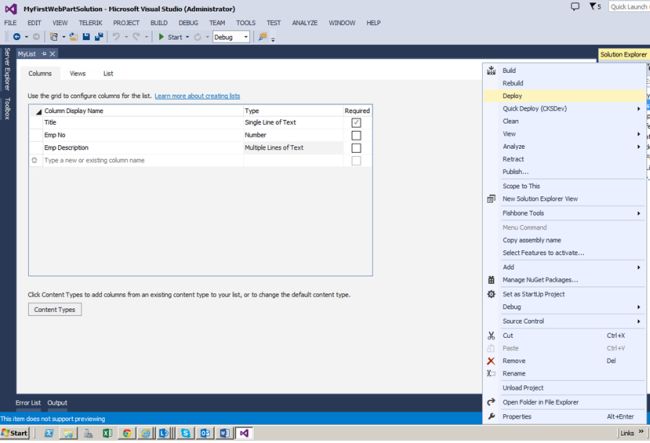Click Outlook icon in the taskbar
The width and height of the screenshot is (650, 443).
(x=205, y=433)
